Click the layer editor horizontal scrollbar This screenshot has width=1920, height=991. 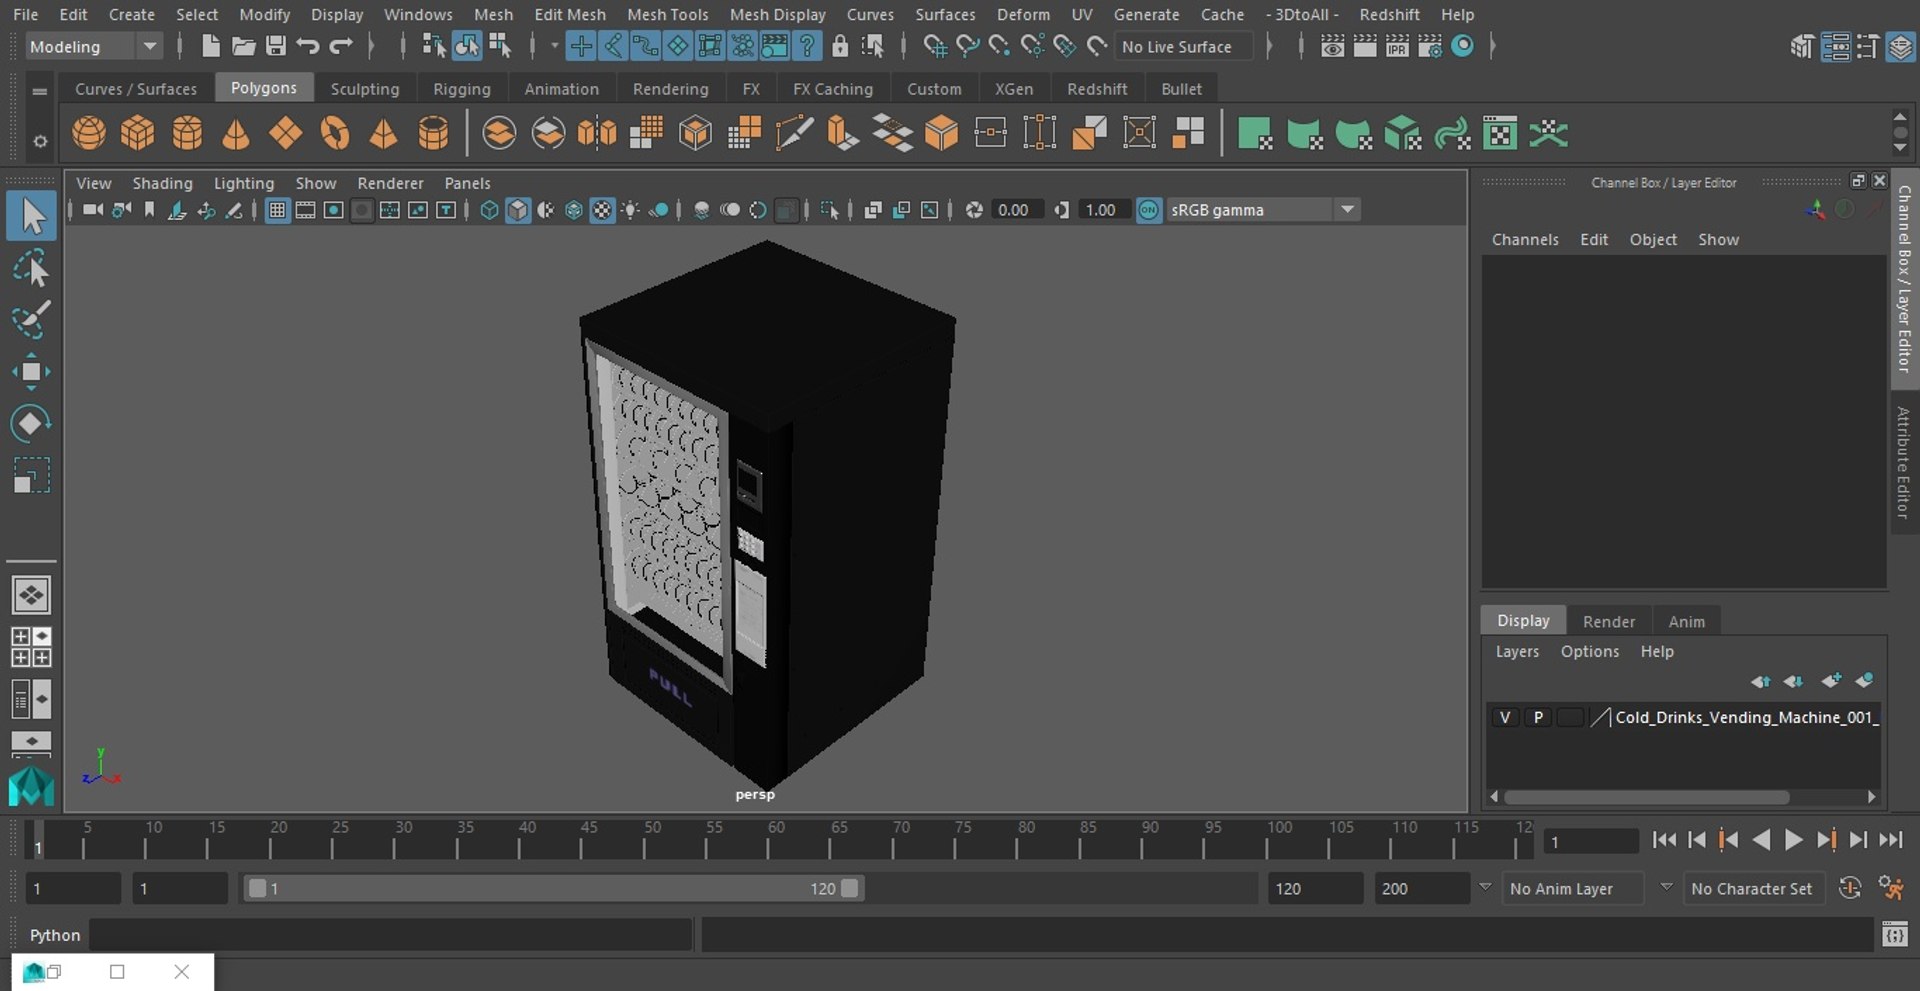1646,797
